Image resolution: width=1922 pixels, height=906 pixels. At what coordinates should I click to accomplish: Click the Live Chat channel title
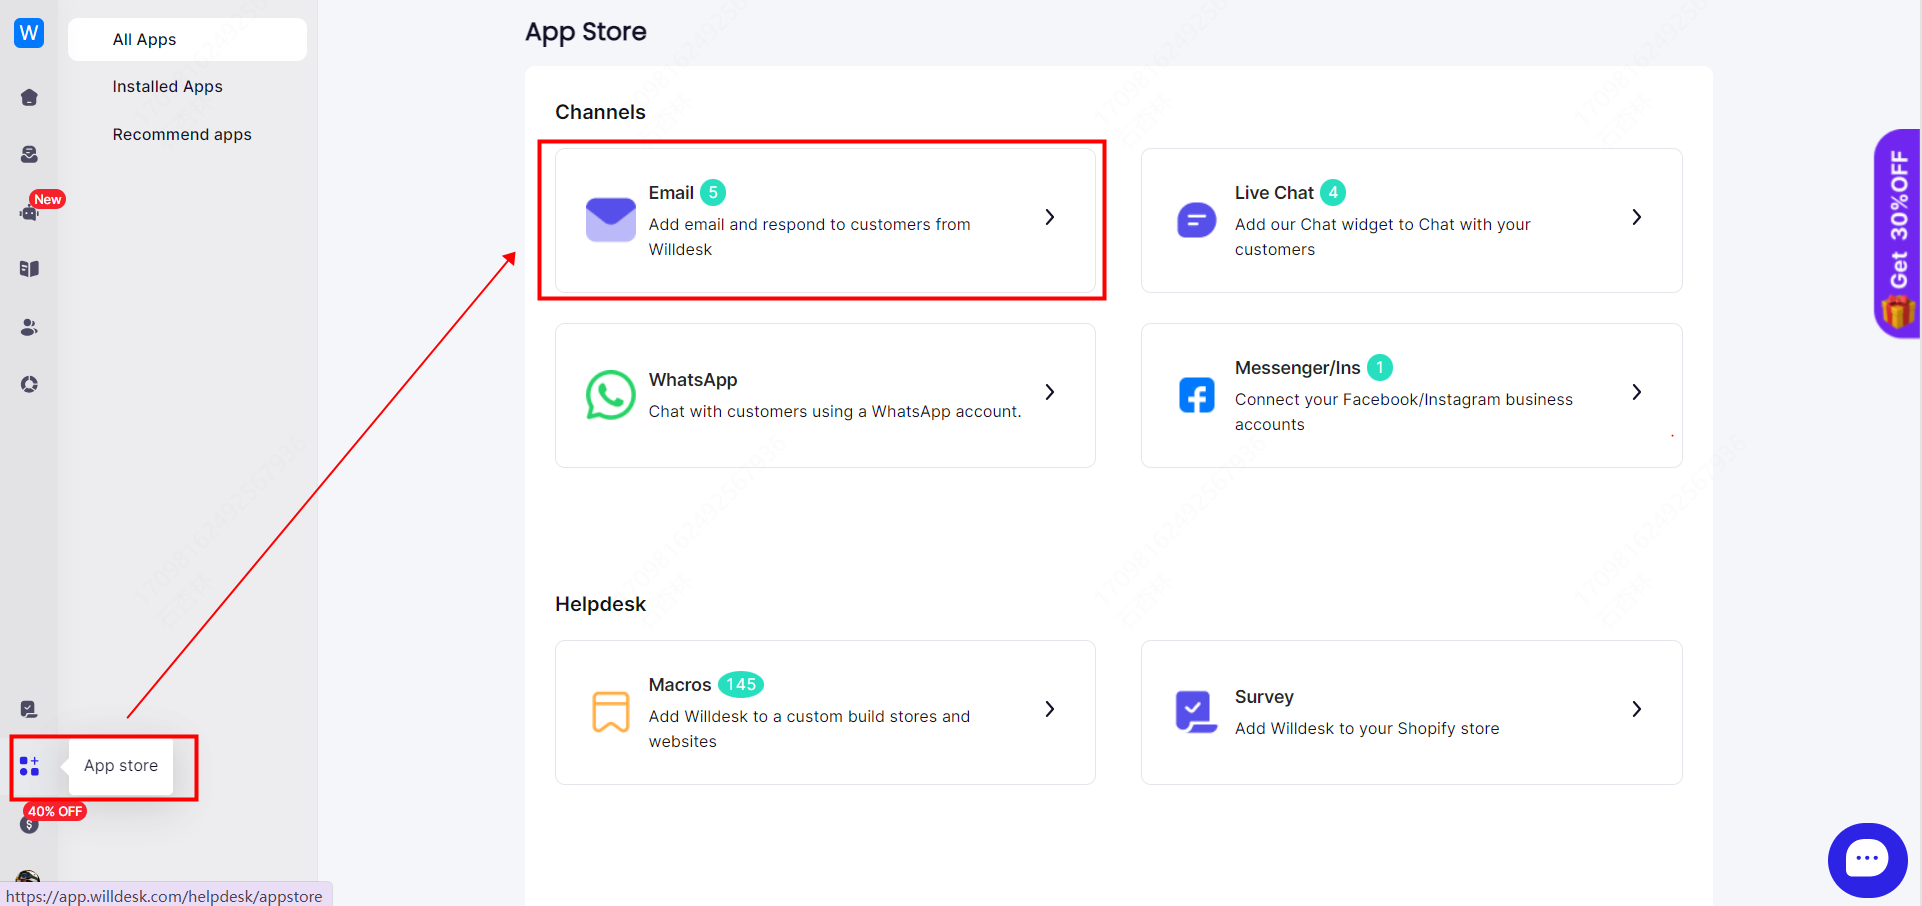(1274, 193)
